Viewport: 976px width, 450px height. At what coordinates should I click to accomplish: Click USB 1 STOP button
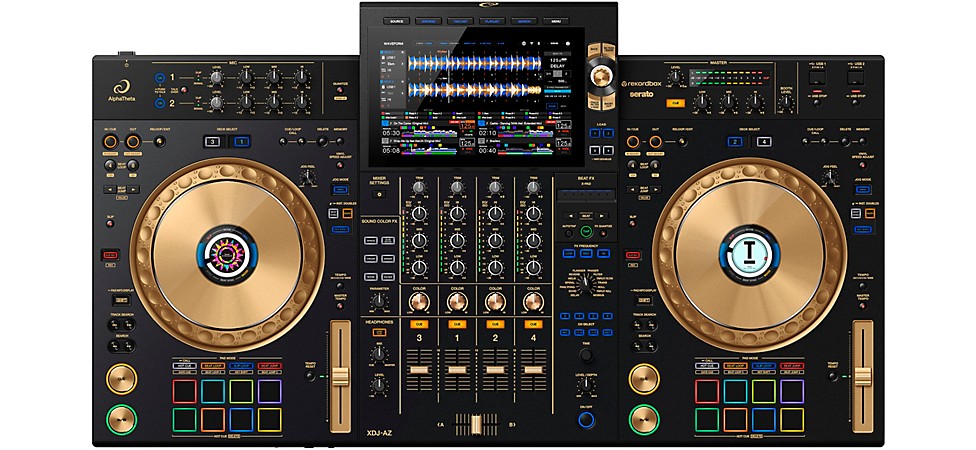815,101
